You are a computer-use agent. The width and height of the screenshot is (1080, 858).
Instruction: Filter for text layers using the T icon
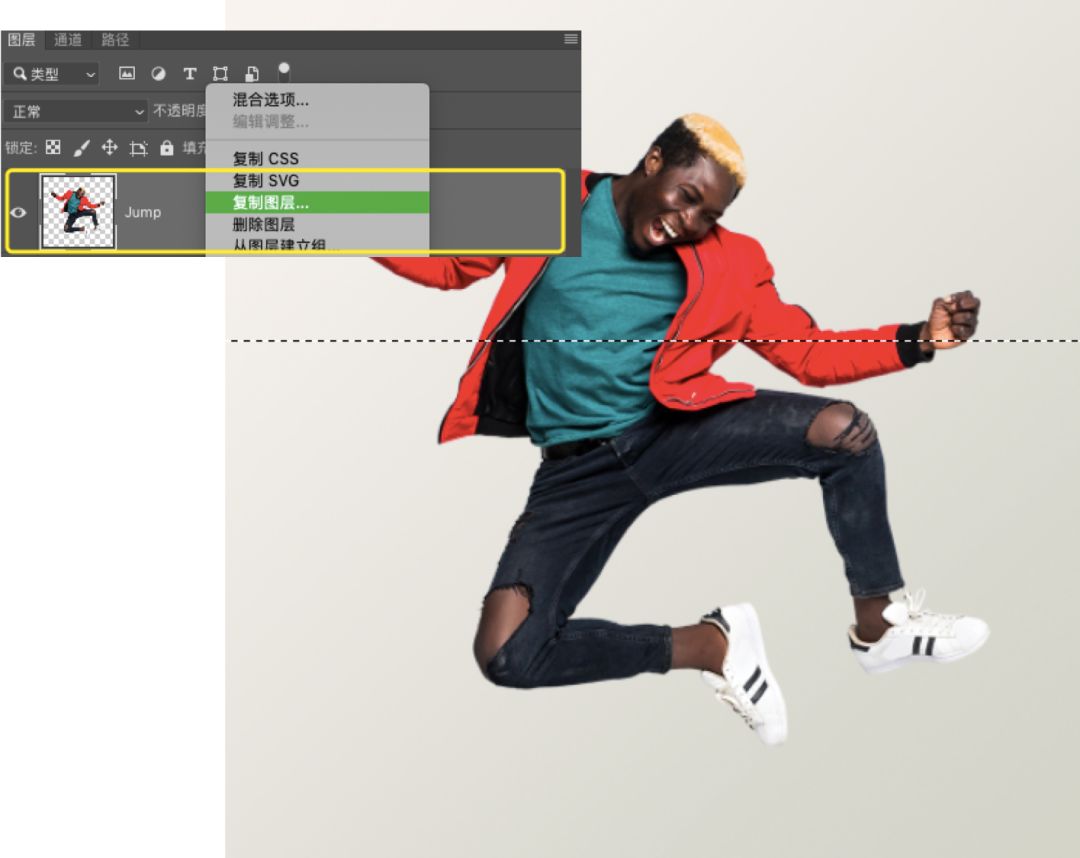188,74
